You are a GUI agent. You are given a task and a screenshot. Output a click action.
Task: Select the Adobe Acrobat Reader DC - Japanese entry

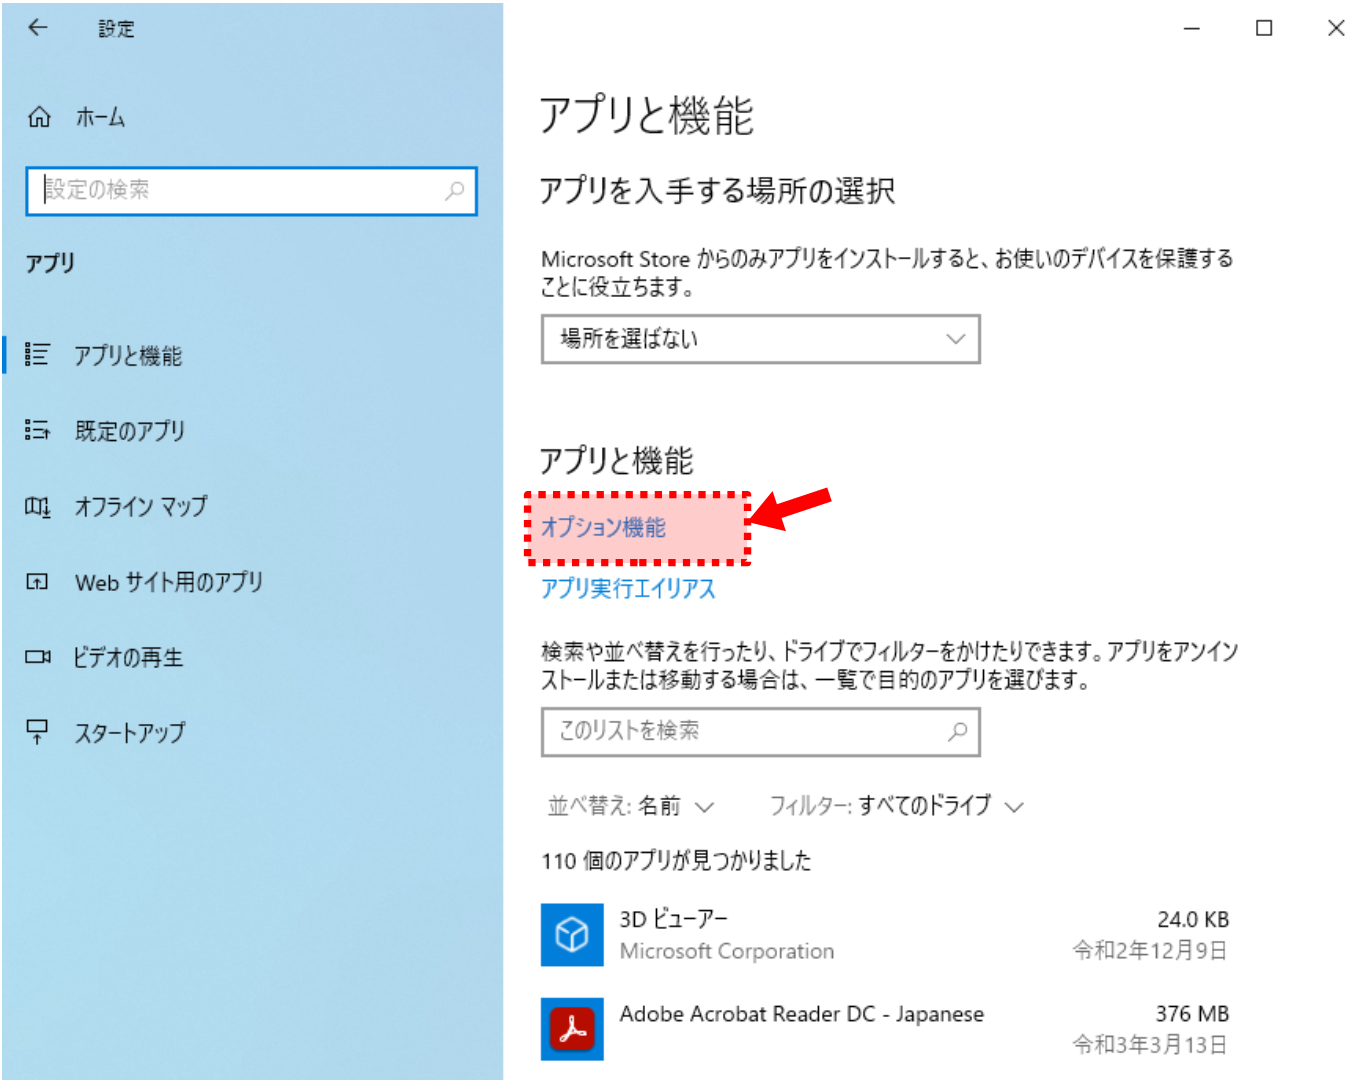coord(801,1015)
